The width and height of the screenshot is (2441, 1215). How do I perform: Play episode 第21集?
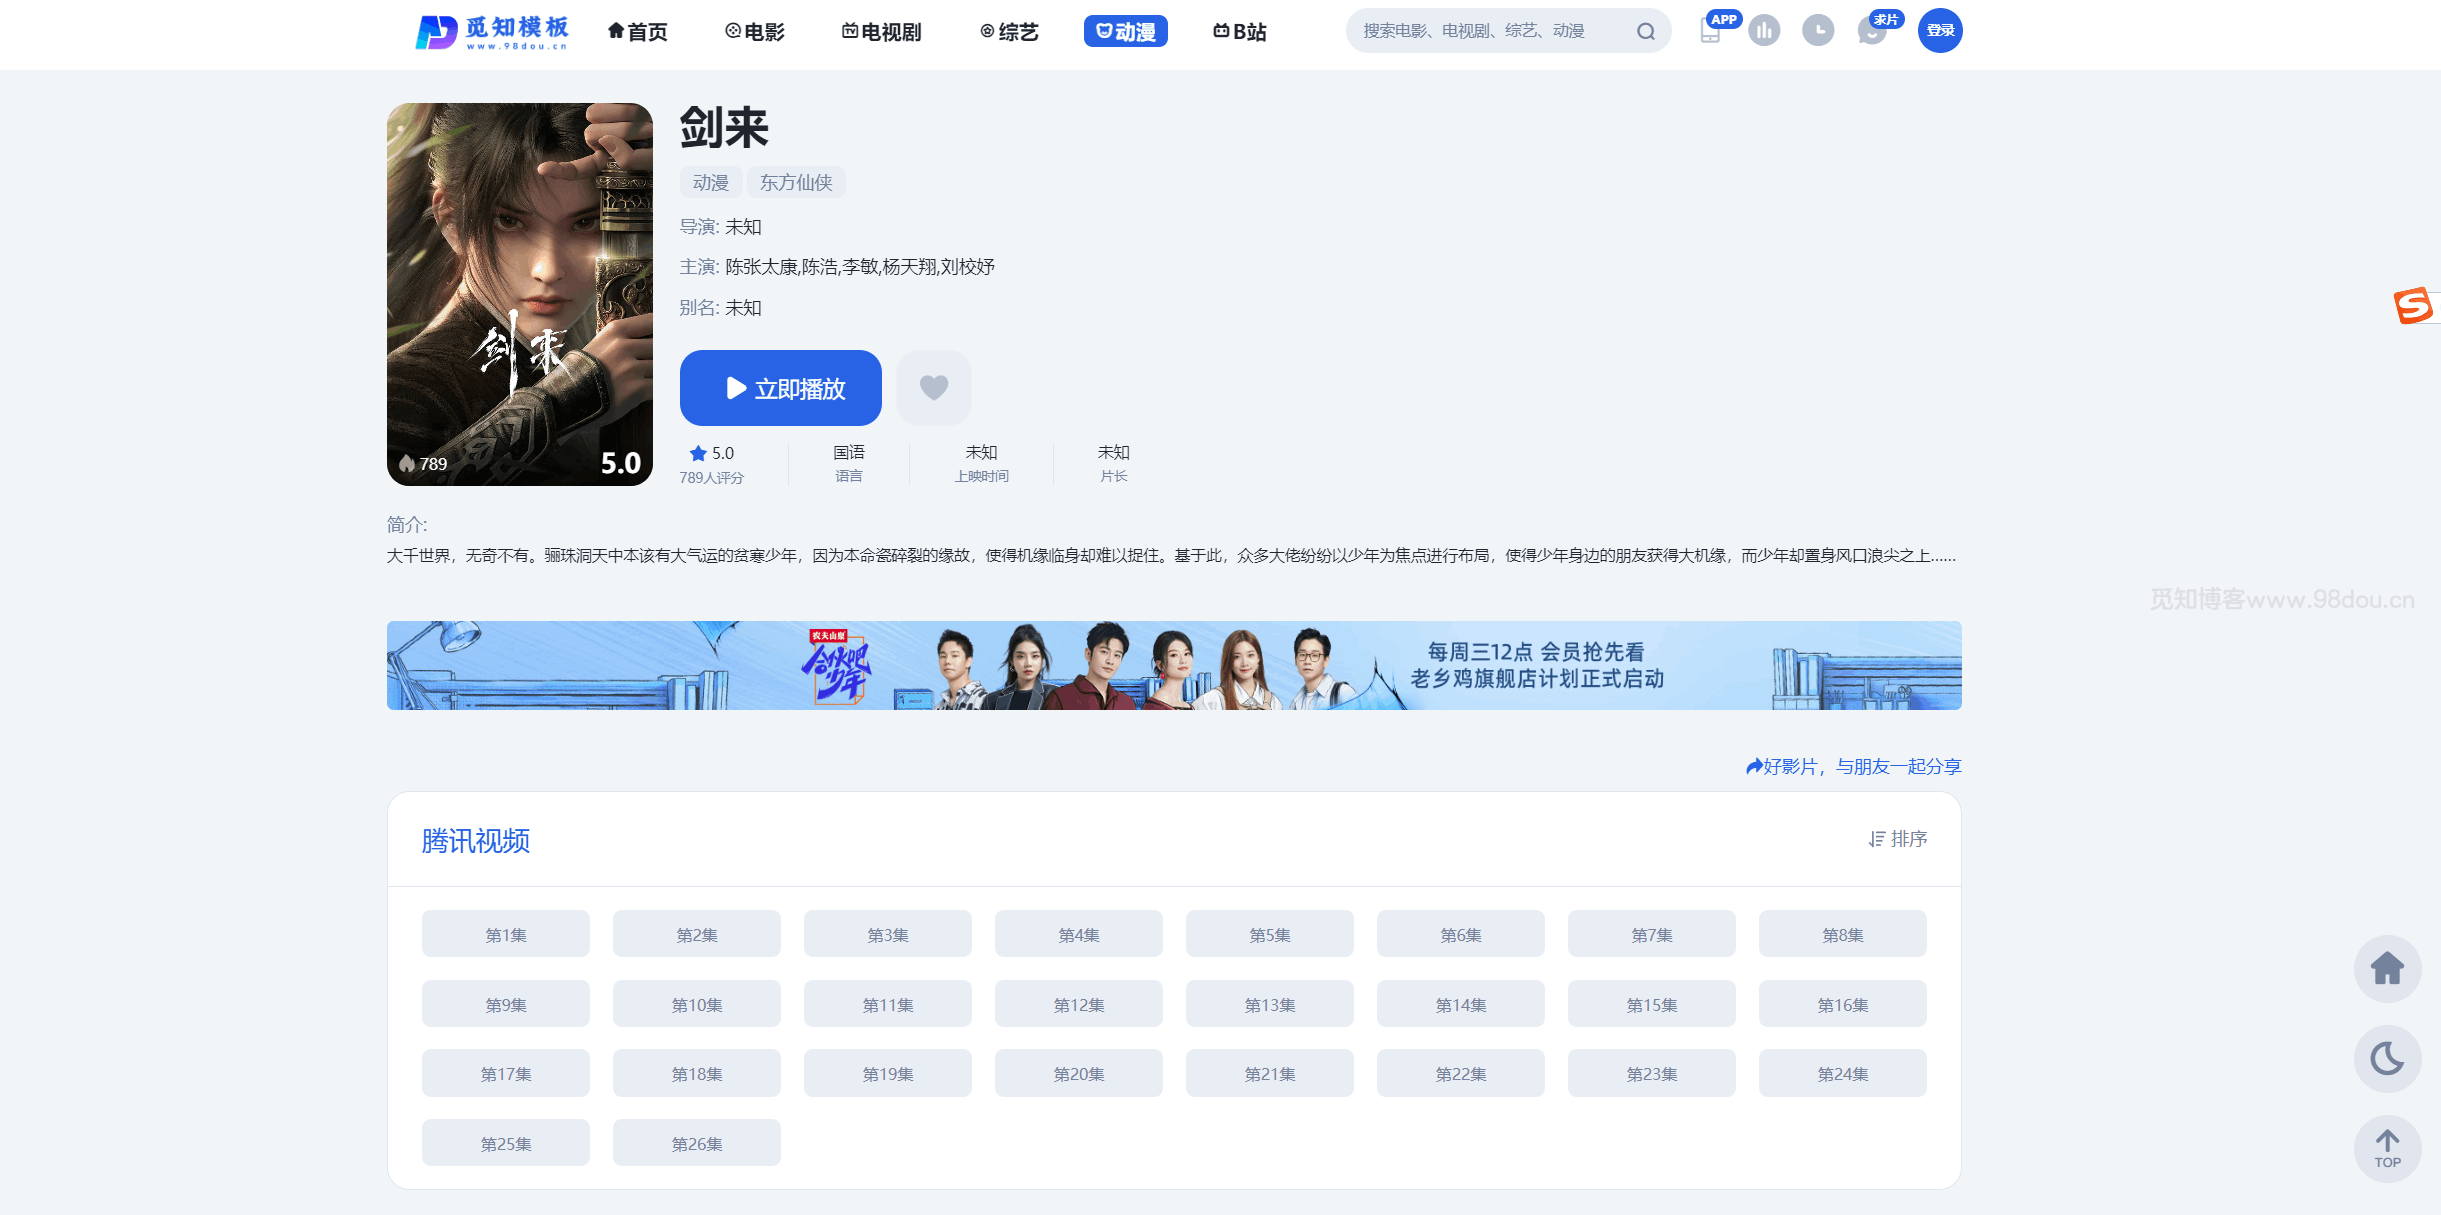pyautogui.click(x=1270, y=1073)
